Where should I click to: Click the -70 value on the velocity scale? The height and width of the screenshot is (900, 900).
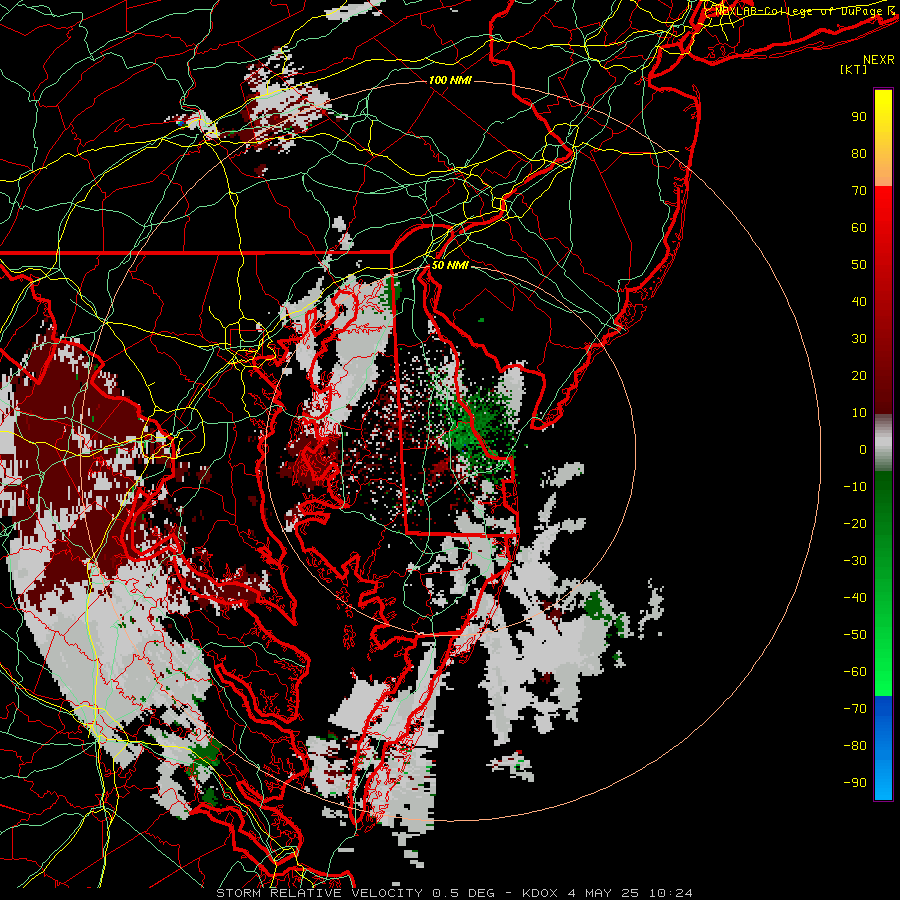855,709
